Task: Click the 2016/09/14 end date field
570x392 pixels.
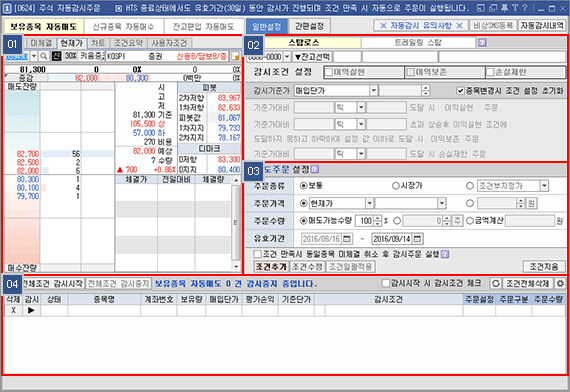Action: [392, 239]
